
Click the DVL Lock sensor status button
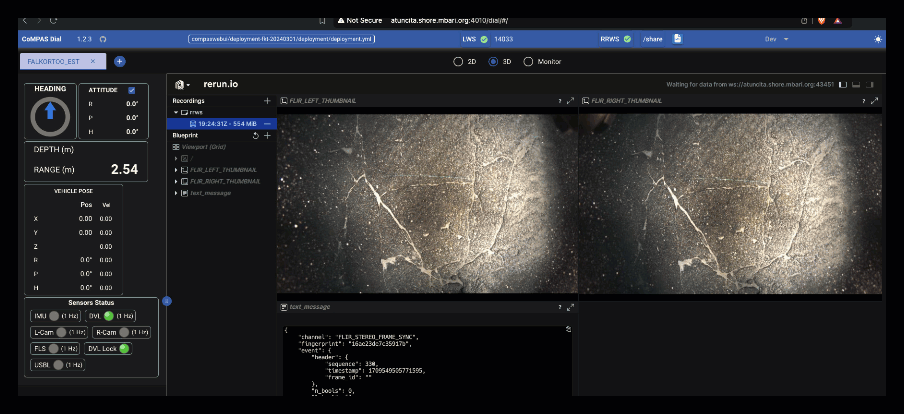109,348
